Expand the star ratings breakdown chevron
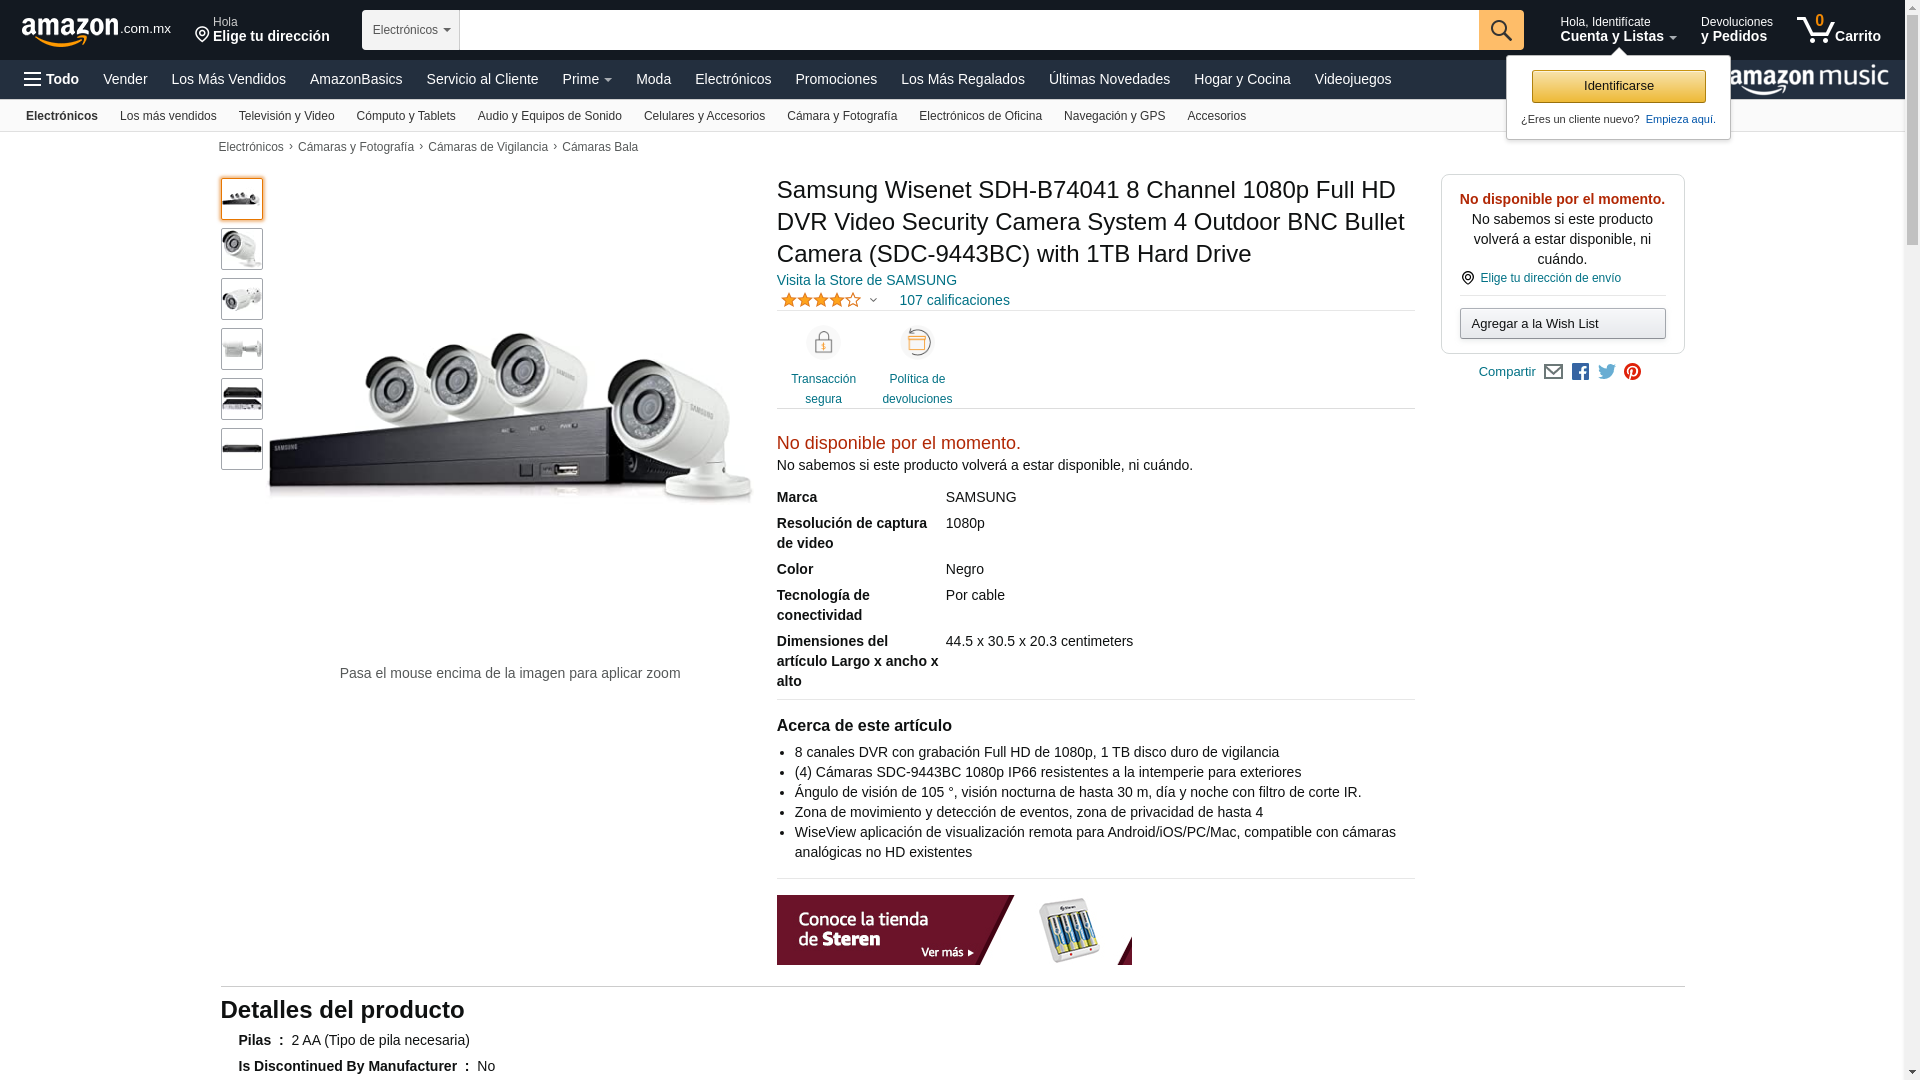This screenshot has height=1080, width=1920. pyautogui.click(x=873, y=301)
